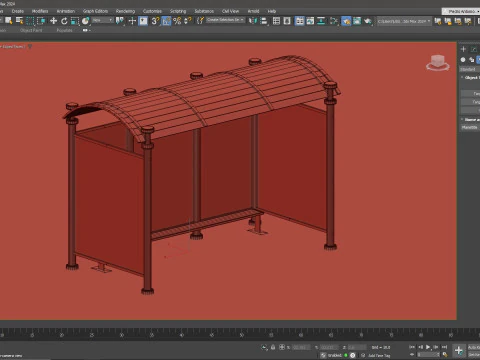Open Create tab in command panel

click(x=463, y=49)
